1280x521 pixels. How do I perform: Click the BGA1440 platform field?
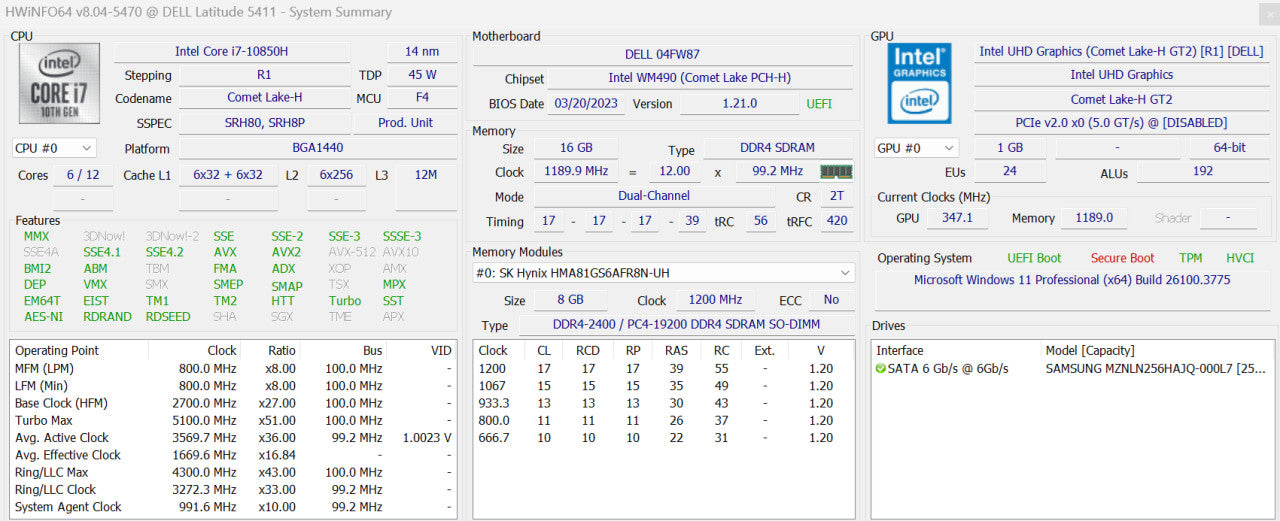(x=318, y=148)
